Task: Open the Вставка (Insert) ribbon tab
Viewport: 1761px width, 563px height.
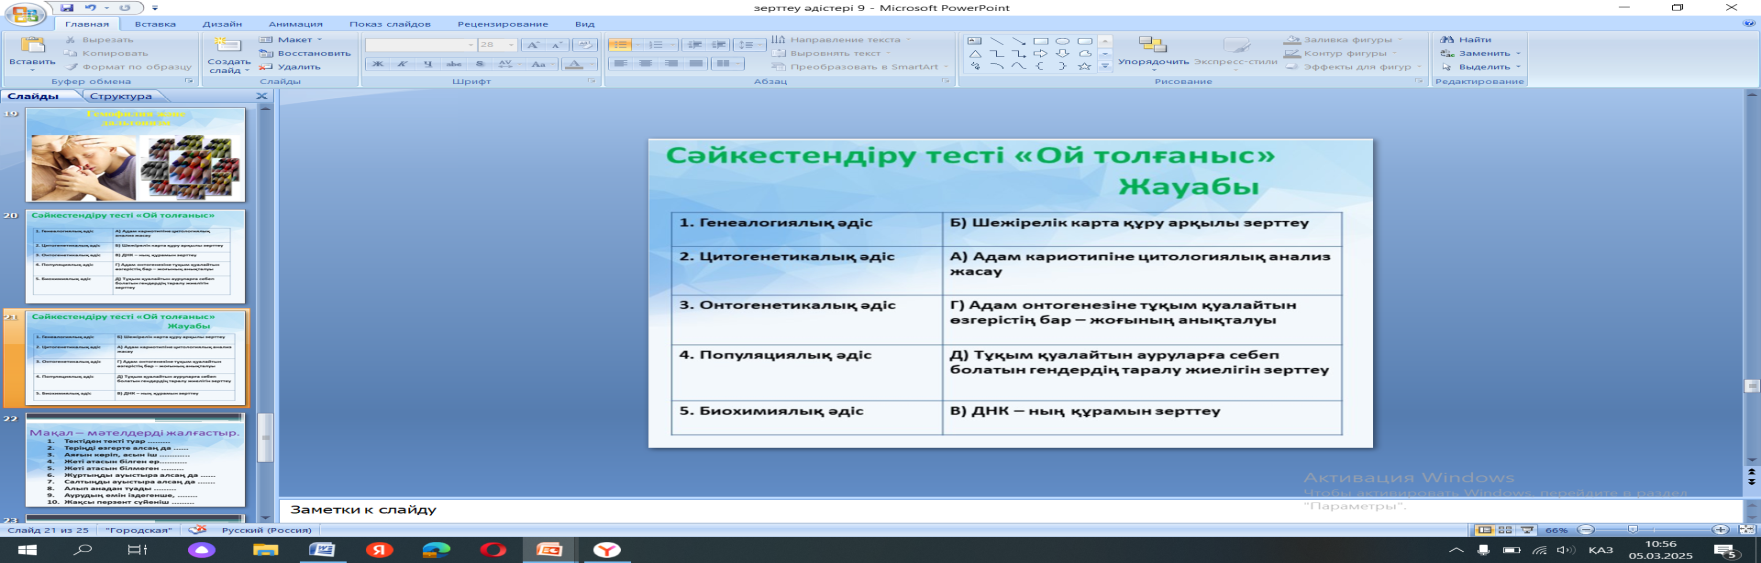Action: pos(155,24)
